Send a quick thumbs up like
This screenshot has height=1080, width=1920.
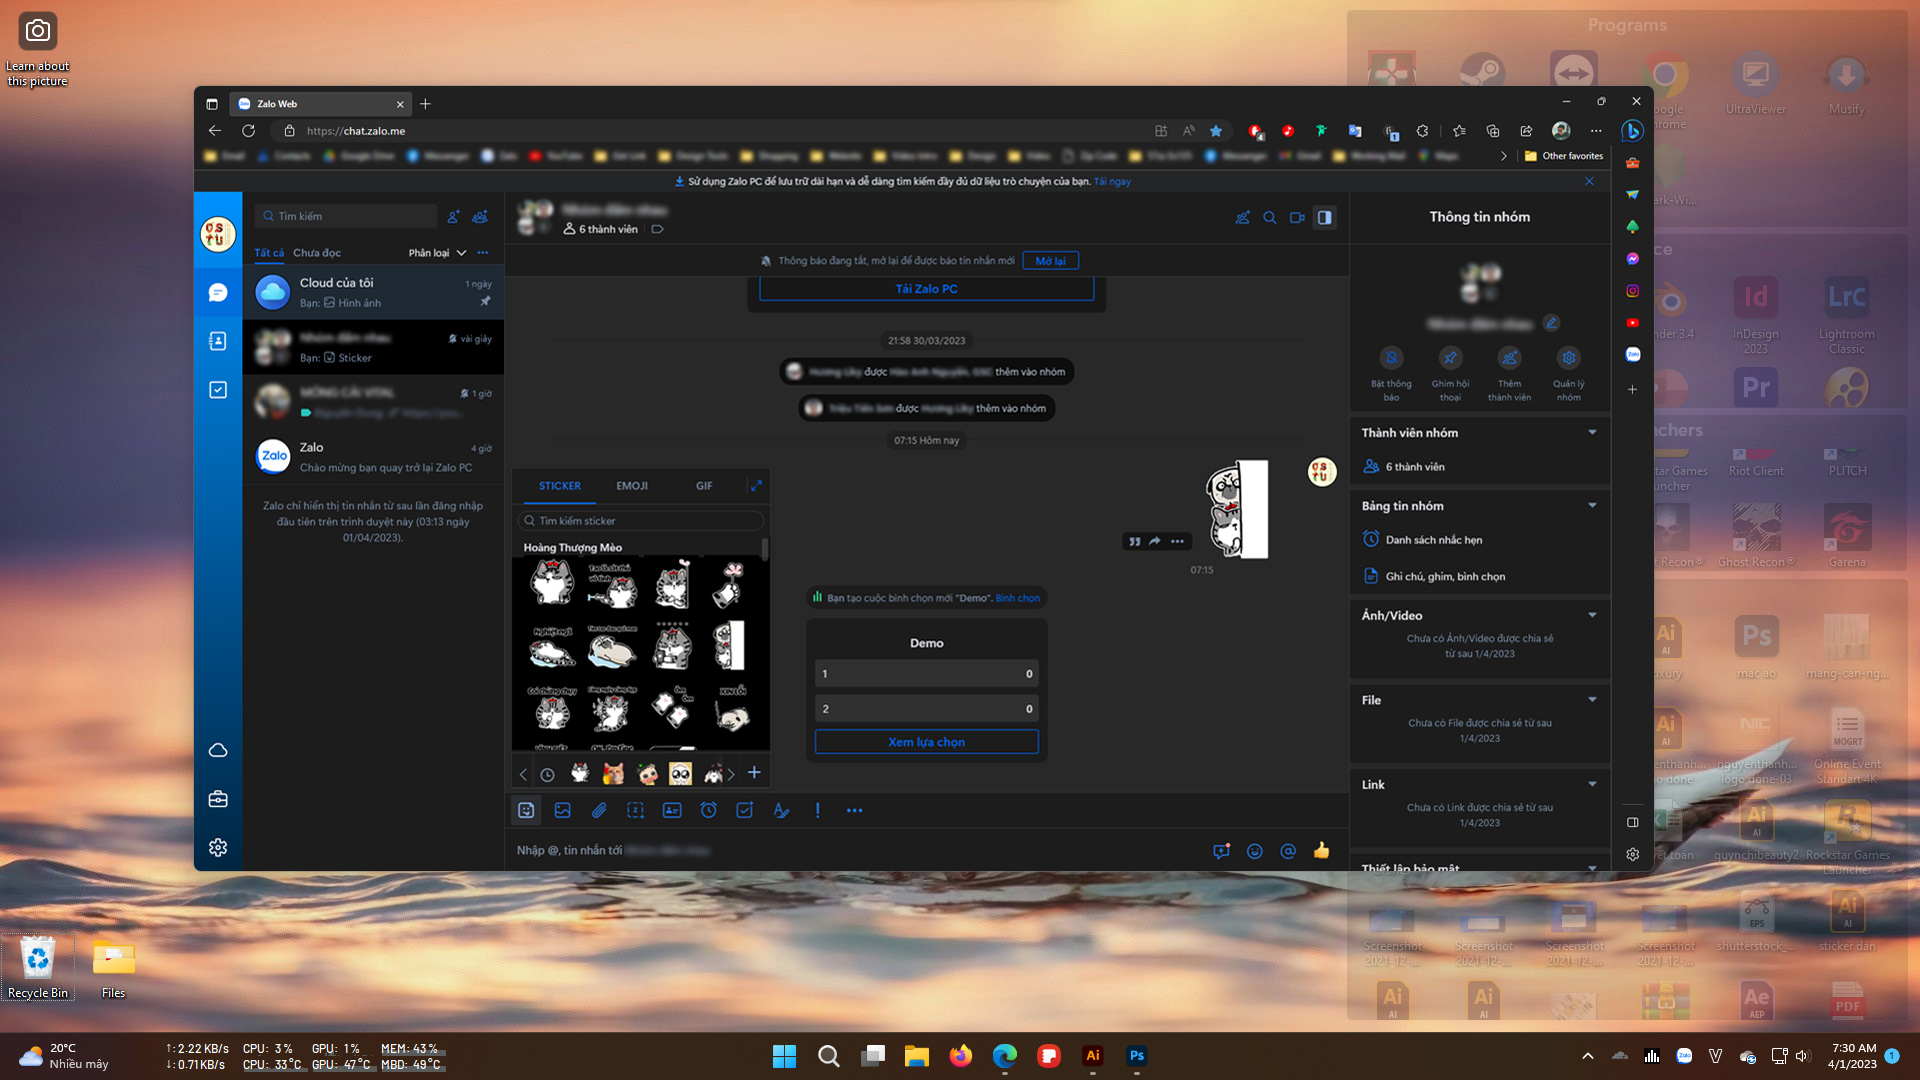(1321, 851)
